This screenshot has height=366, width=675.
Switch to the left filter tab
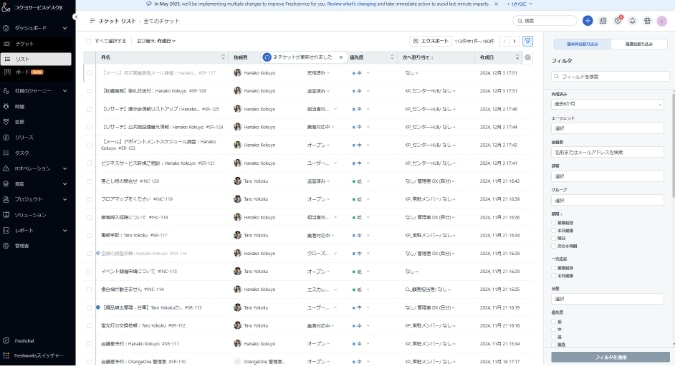(x=582, y=44)
